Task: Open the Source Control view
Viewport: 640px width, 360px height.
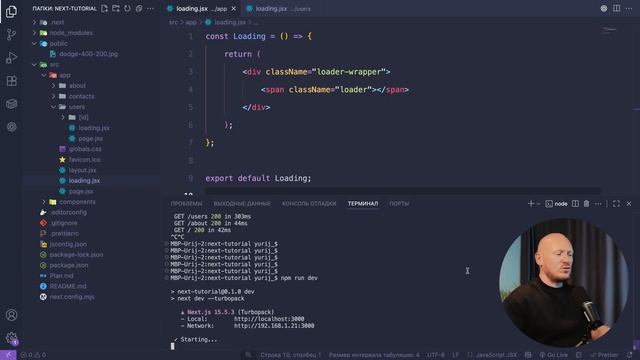Action: [11, 34]
